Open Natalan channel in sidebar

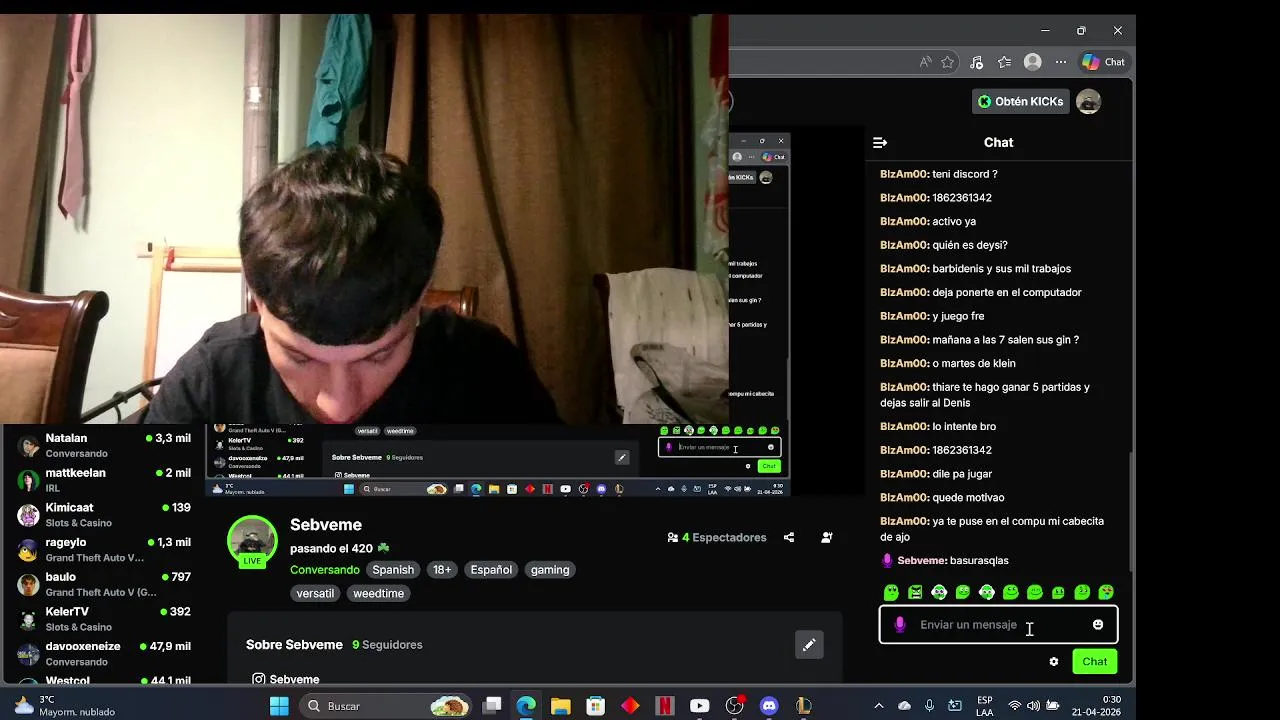coord(104,445)
